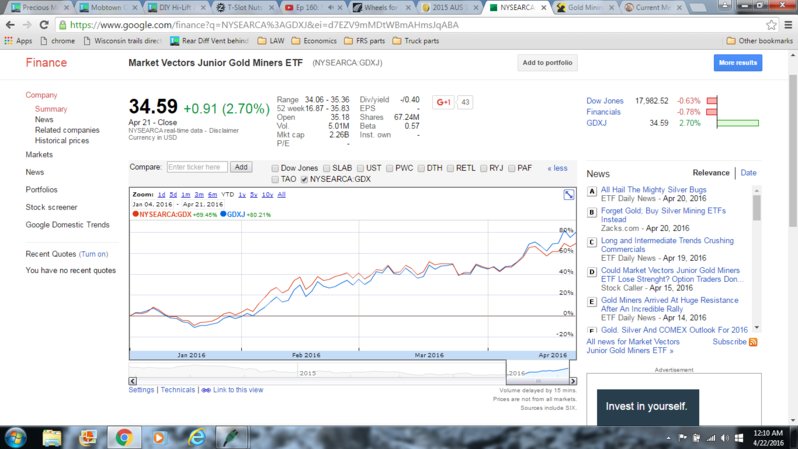This screenshot has height=449, width=798.
Task: Open the Apps grid icon in the bookmarks bar
Action: coord(8,41)
